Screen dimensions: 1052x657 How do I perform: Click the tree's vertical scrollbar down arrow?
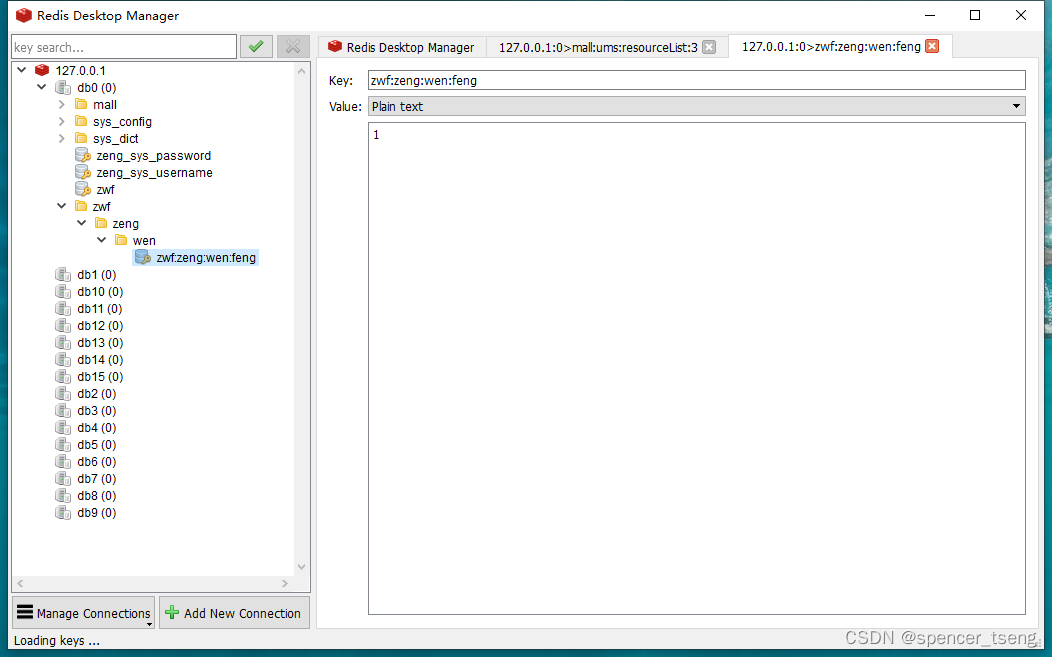(x=301, y=567)
